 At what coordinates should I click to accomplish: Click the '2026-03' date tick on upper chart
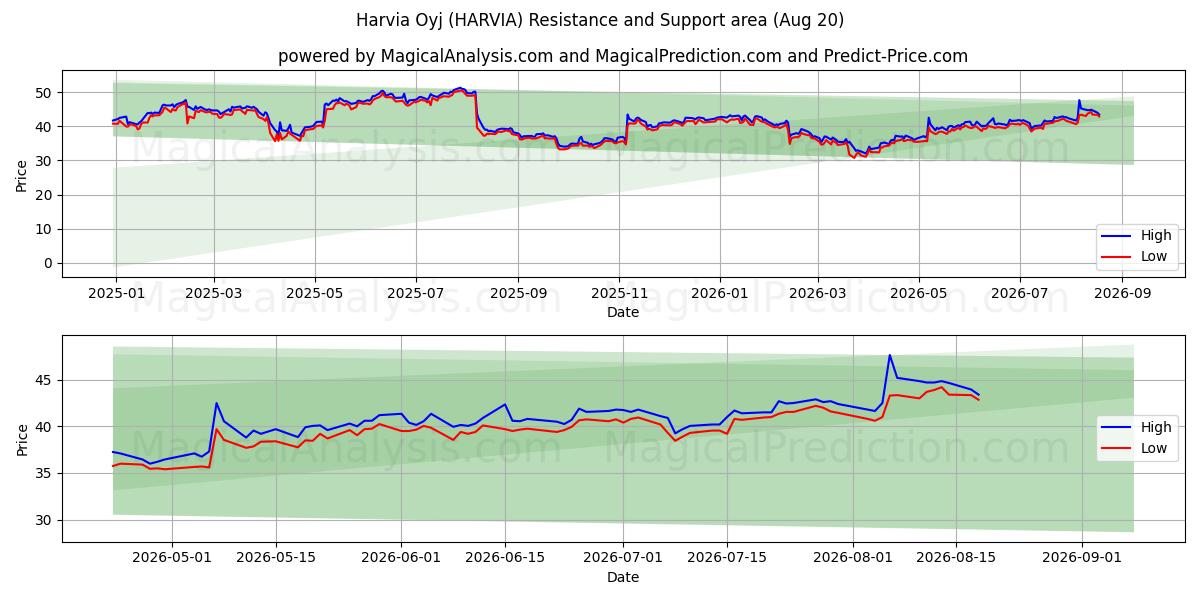click(x=818, y=293)
